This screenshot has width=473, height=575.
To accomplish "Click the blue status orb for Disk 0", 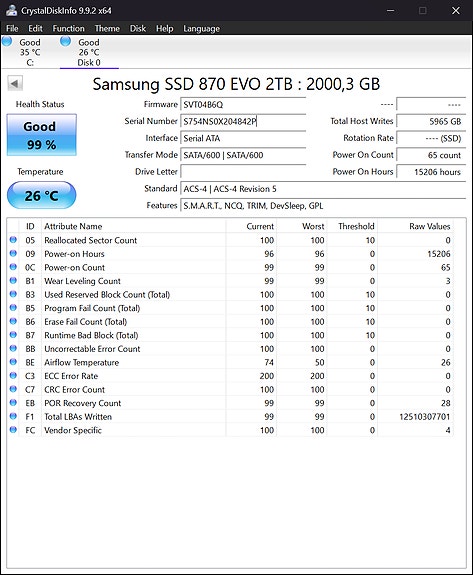I will 66,41.
